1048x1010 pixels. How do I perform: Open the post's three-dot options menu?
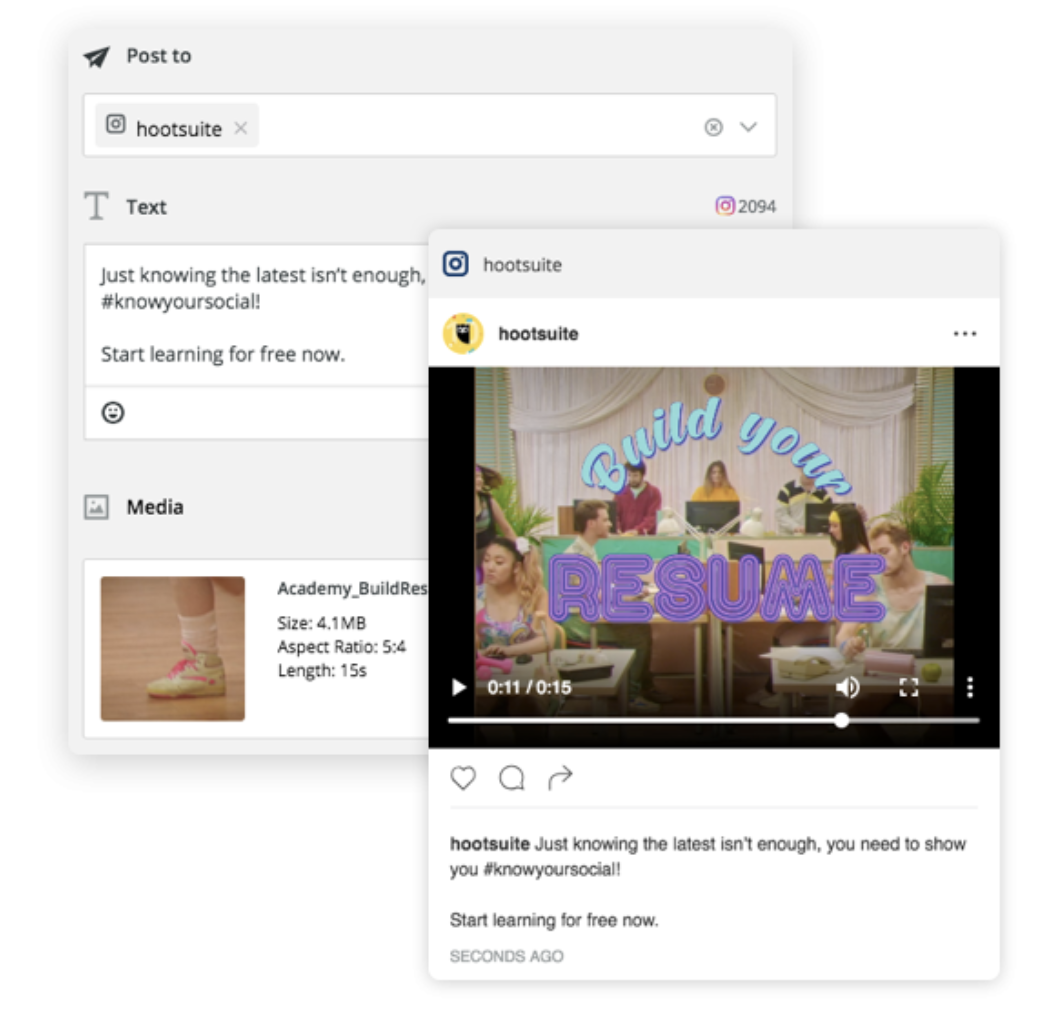click(964, 334)
